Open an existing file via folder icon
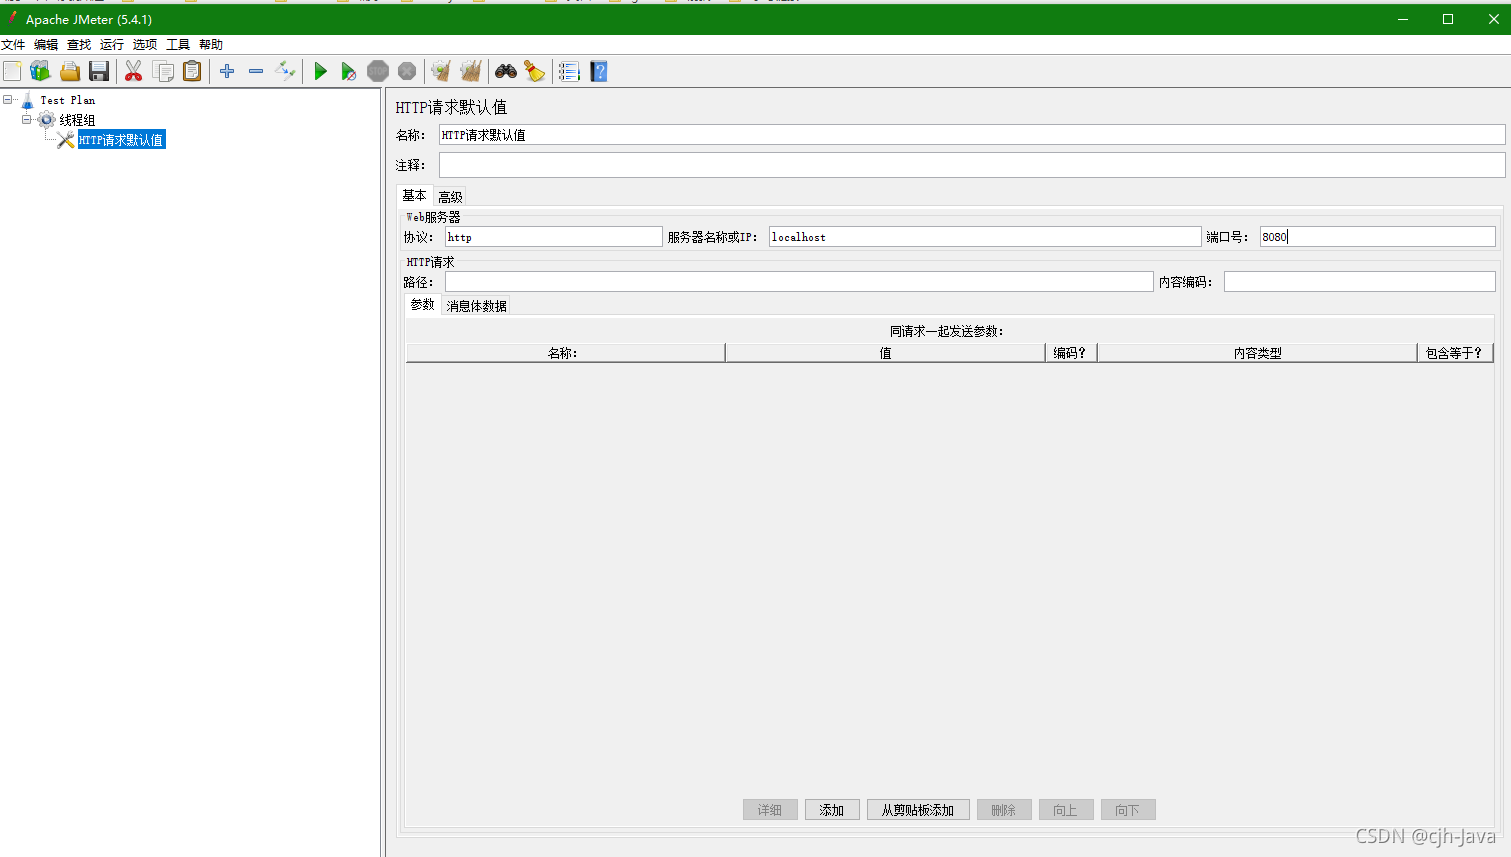Screen dimensions: 1511x857 (70, 71)
